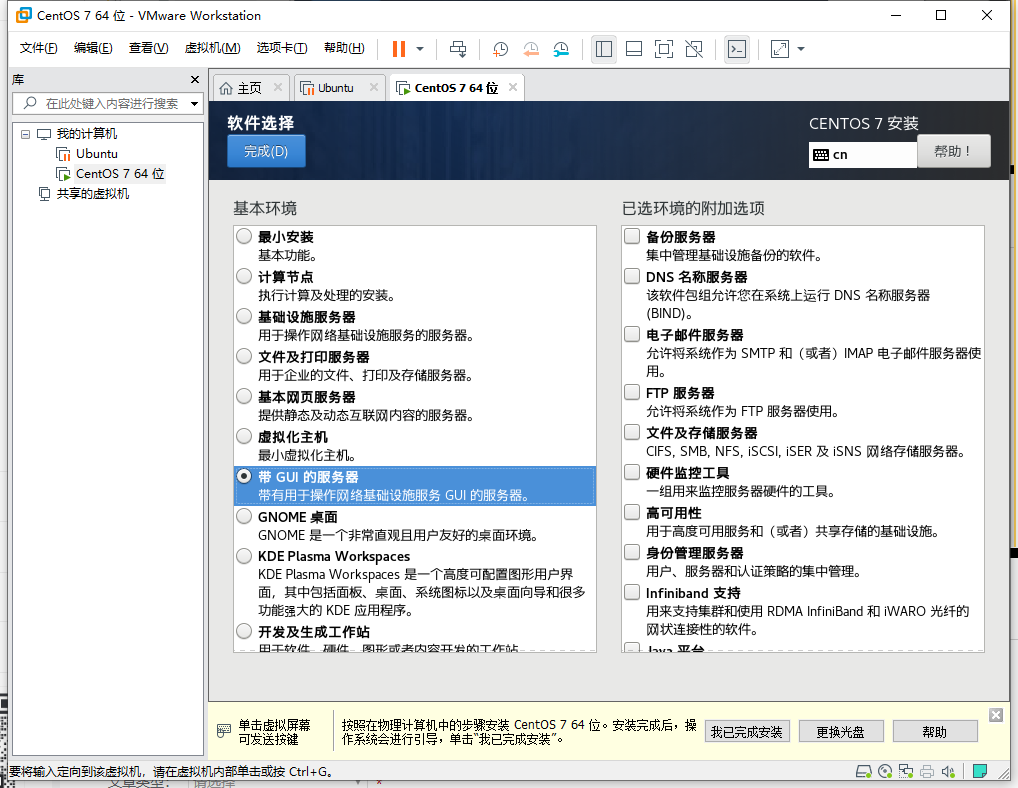Open the library search filter dropdown arrow
The width and height of the screenshot is (1018, 788).
point(194,104)
